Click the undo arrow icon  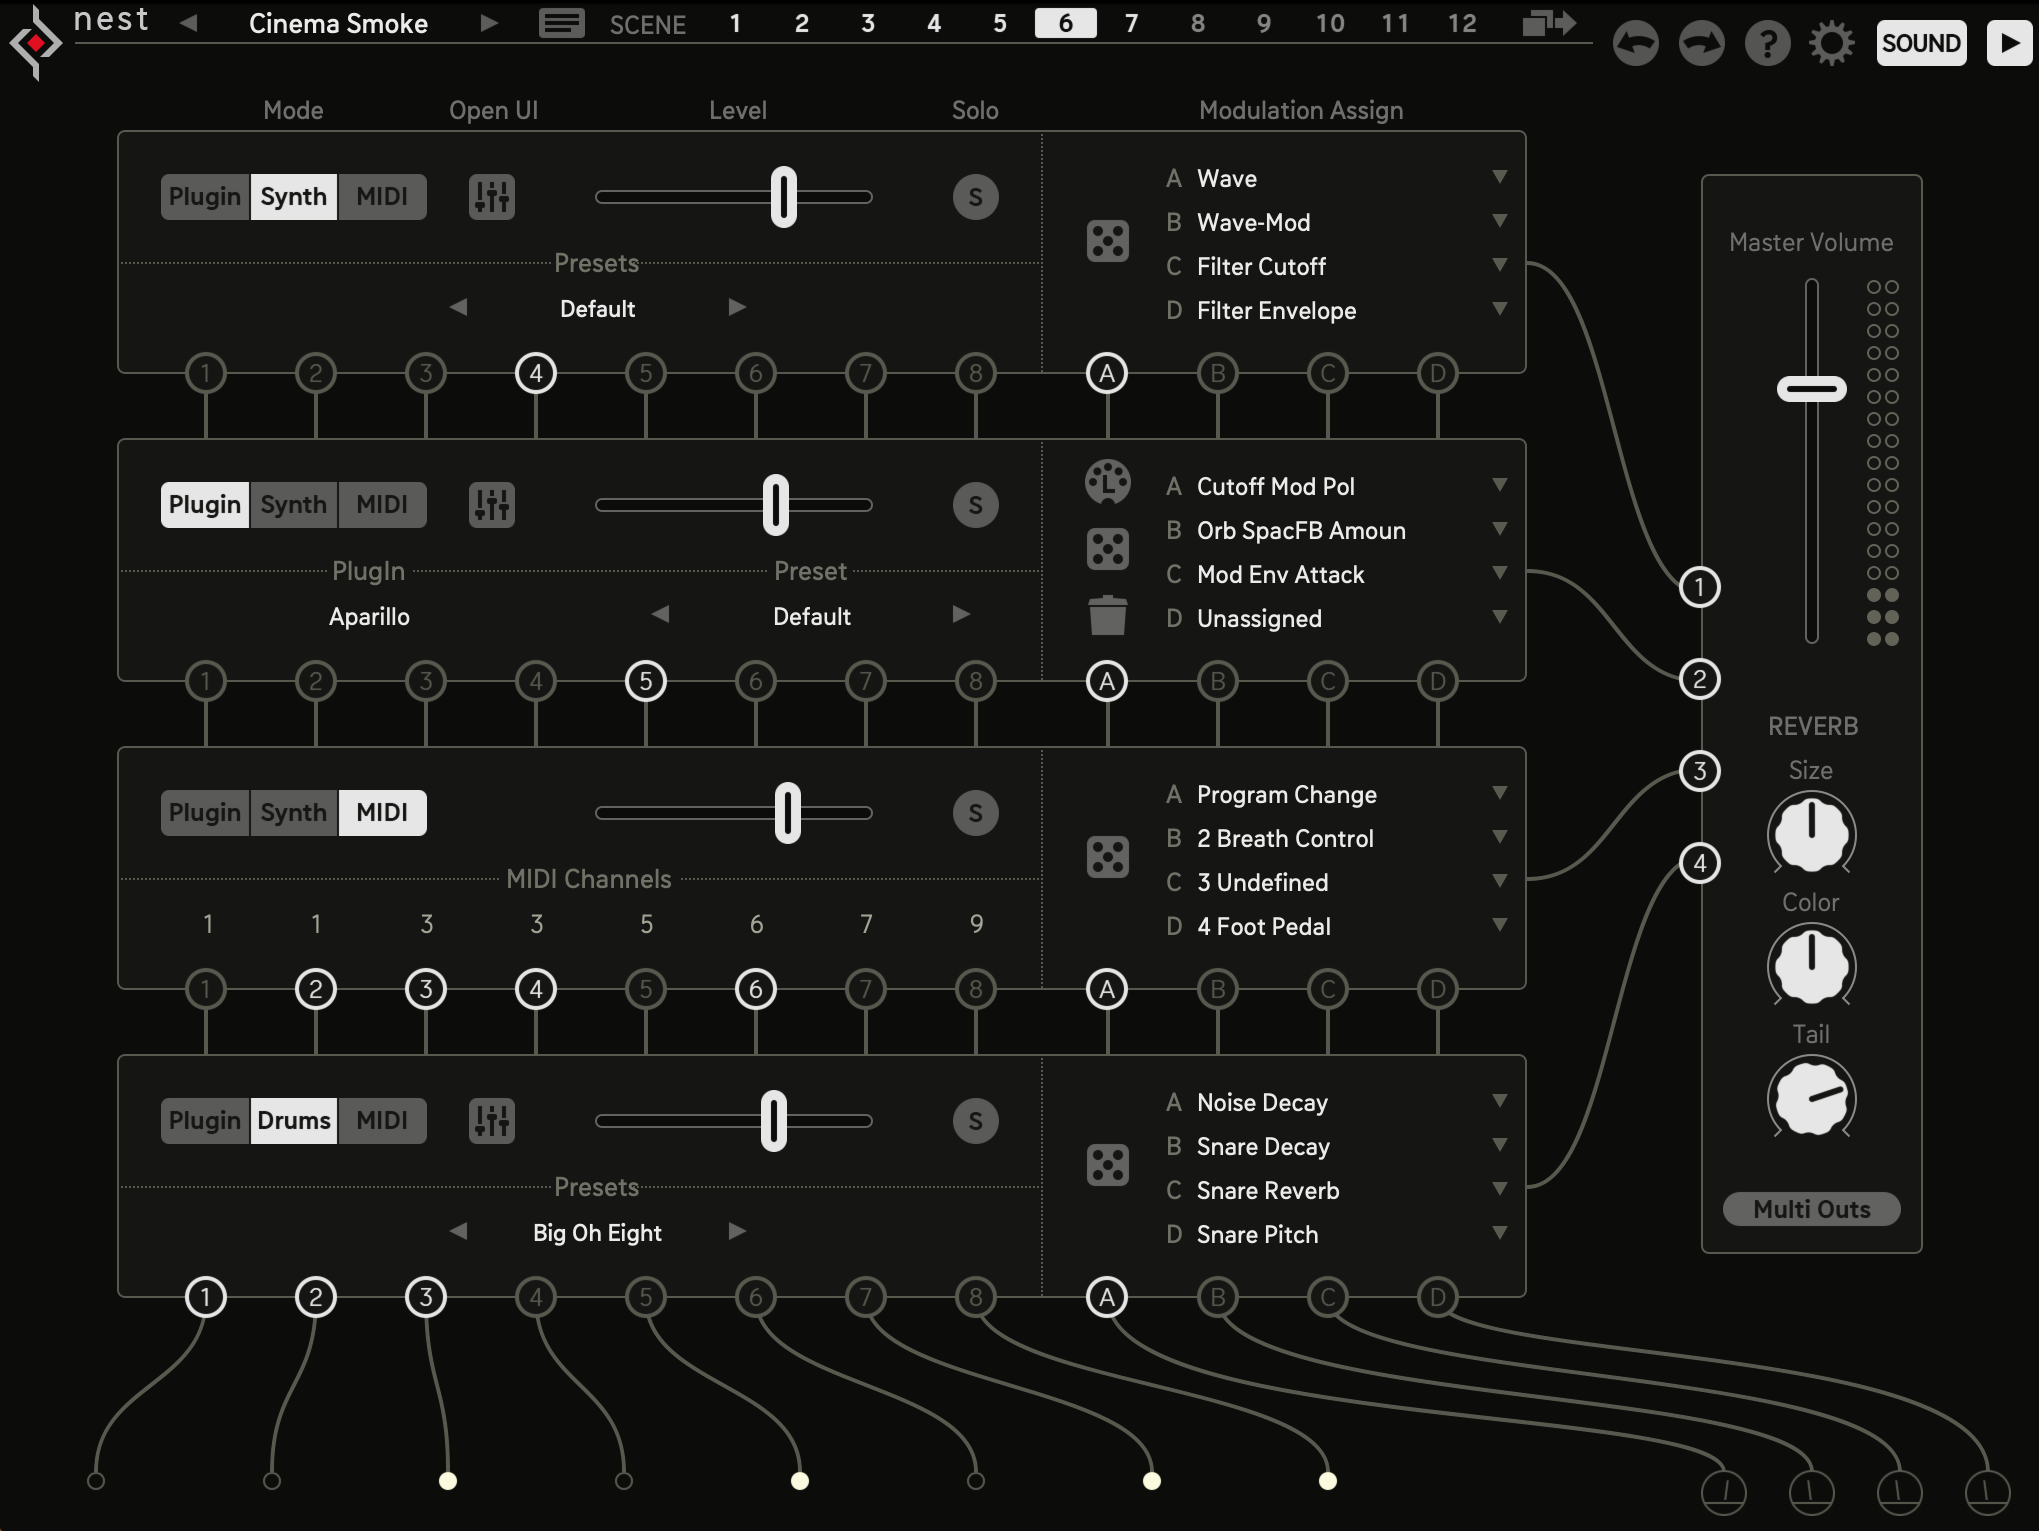tap(1635, 44)
